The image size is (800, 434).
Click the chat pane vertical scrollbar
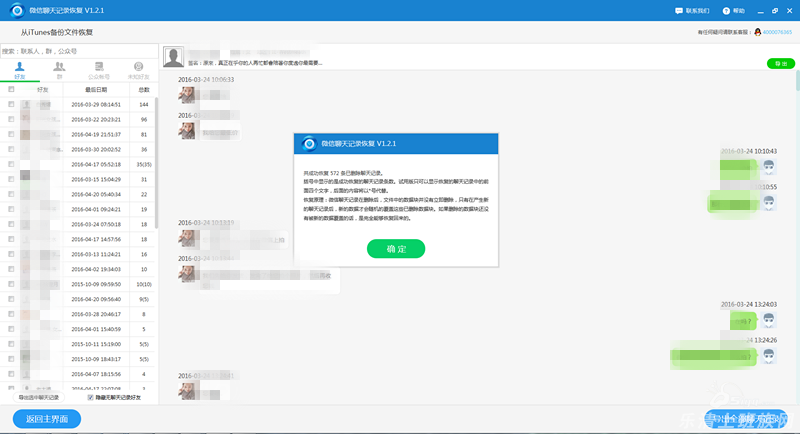tap(797, 81)
